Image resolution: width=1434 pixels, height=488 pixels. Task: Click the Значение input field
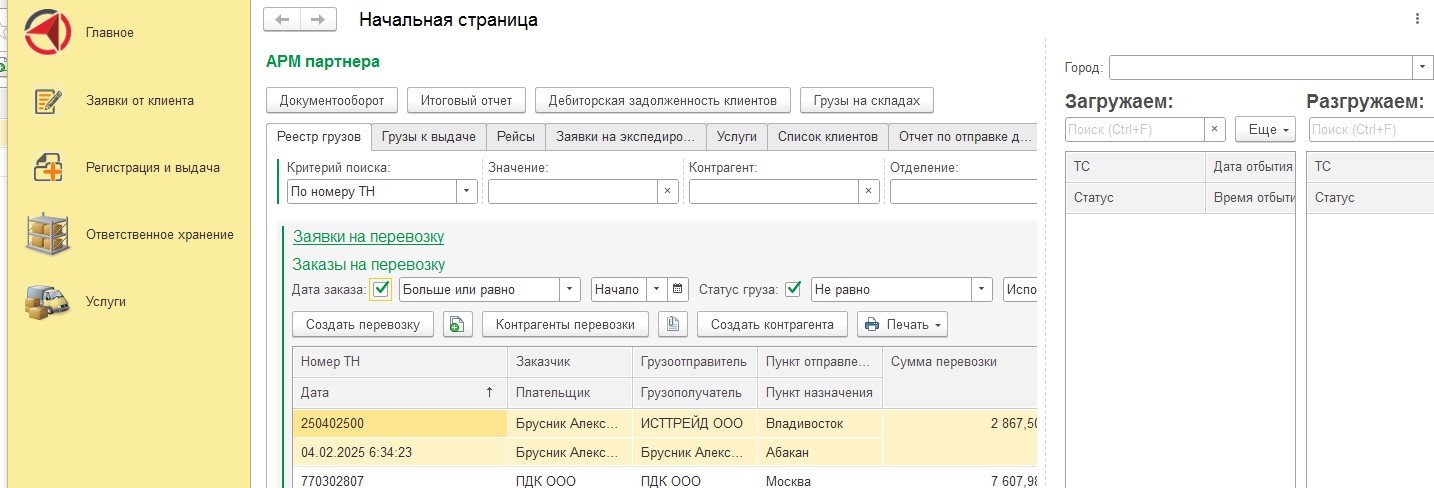573,191
